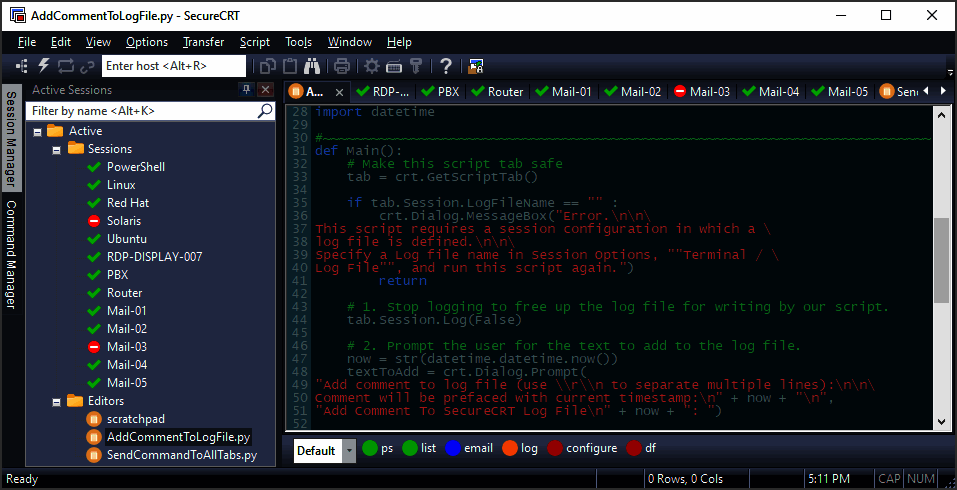
Task: Click the Filter by name field
Action: [143, 110]
